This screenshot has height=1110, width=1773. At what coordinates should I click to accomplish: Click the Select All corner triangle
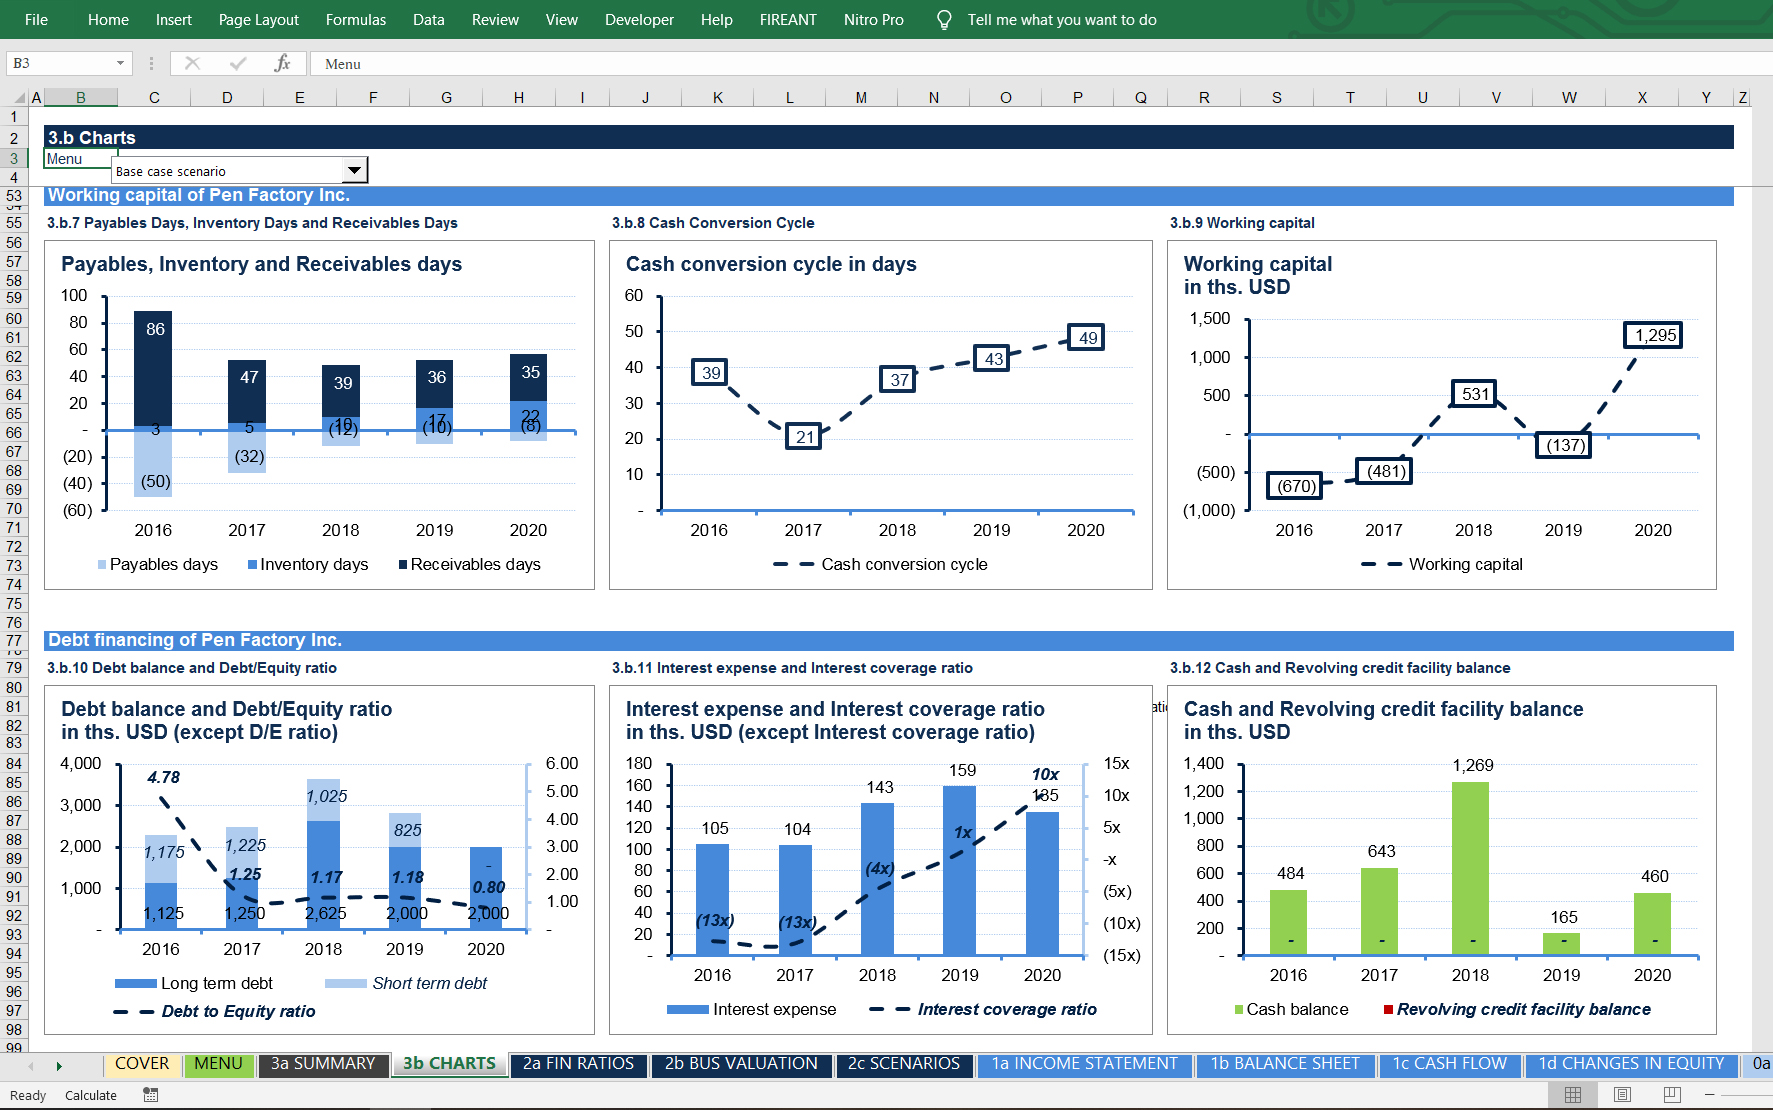click(x=19, y=98)
